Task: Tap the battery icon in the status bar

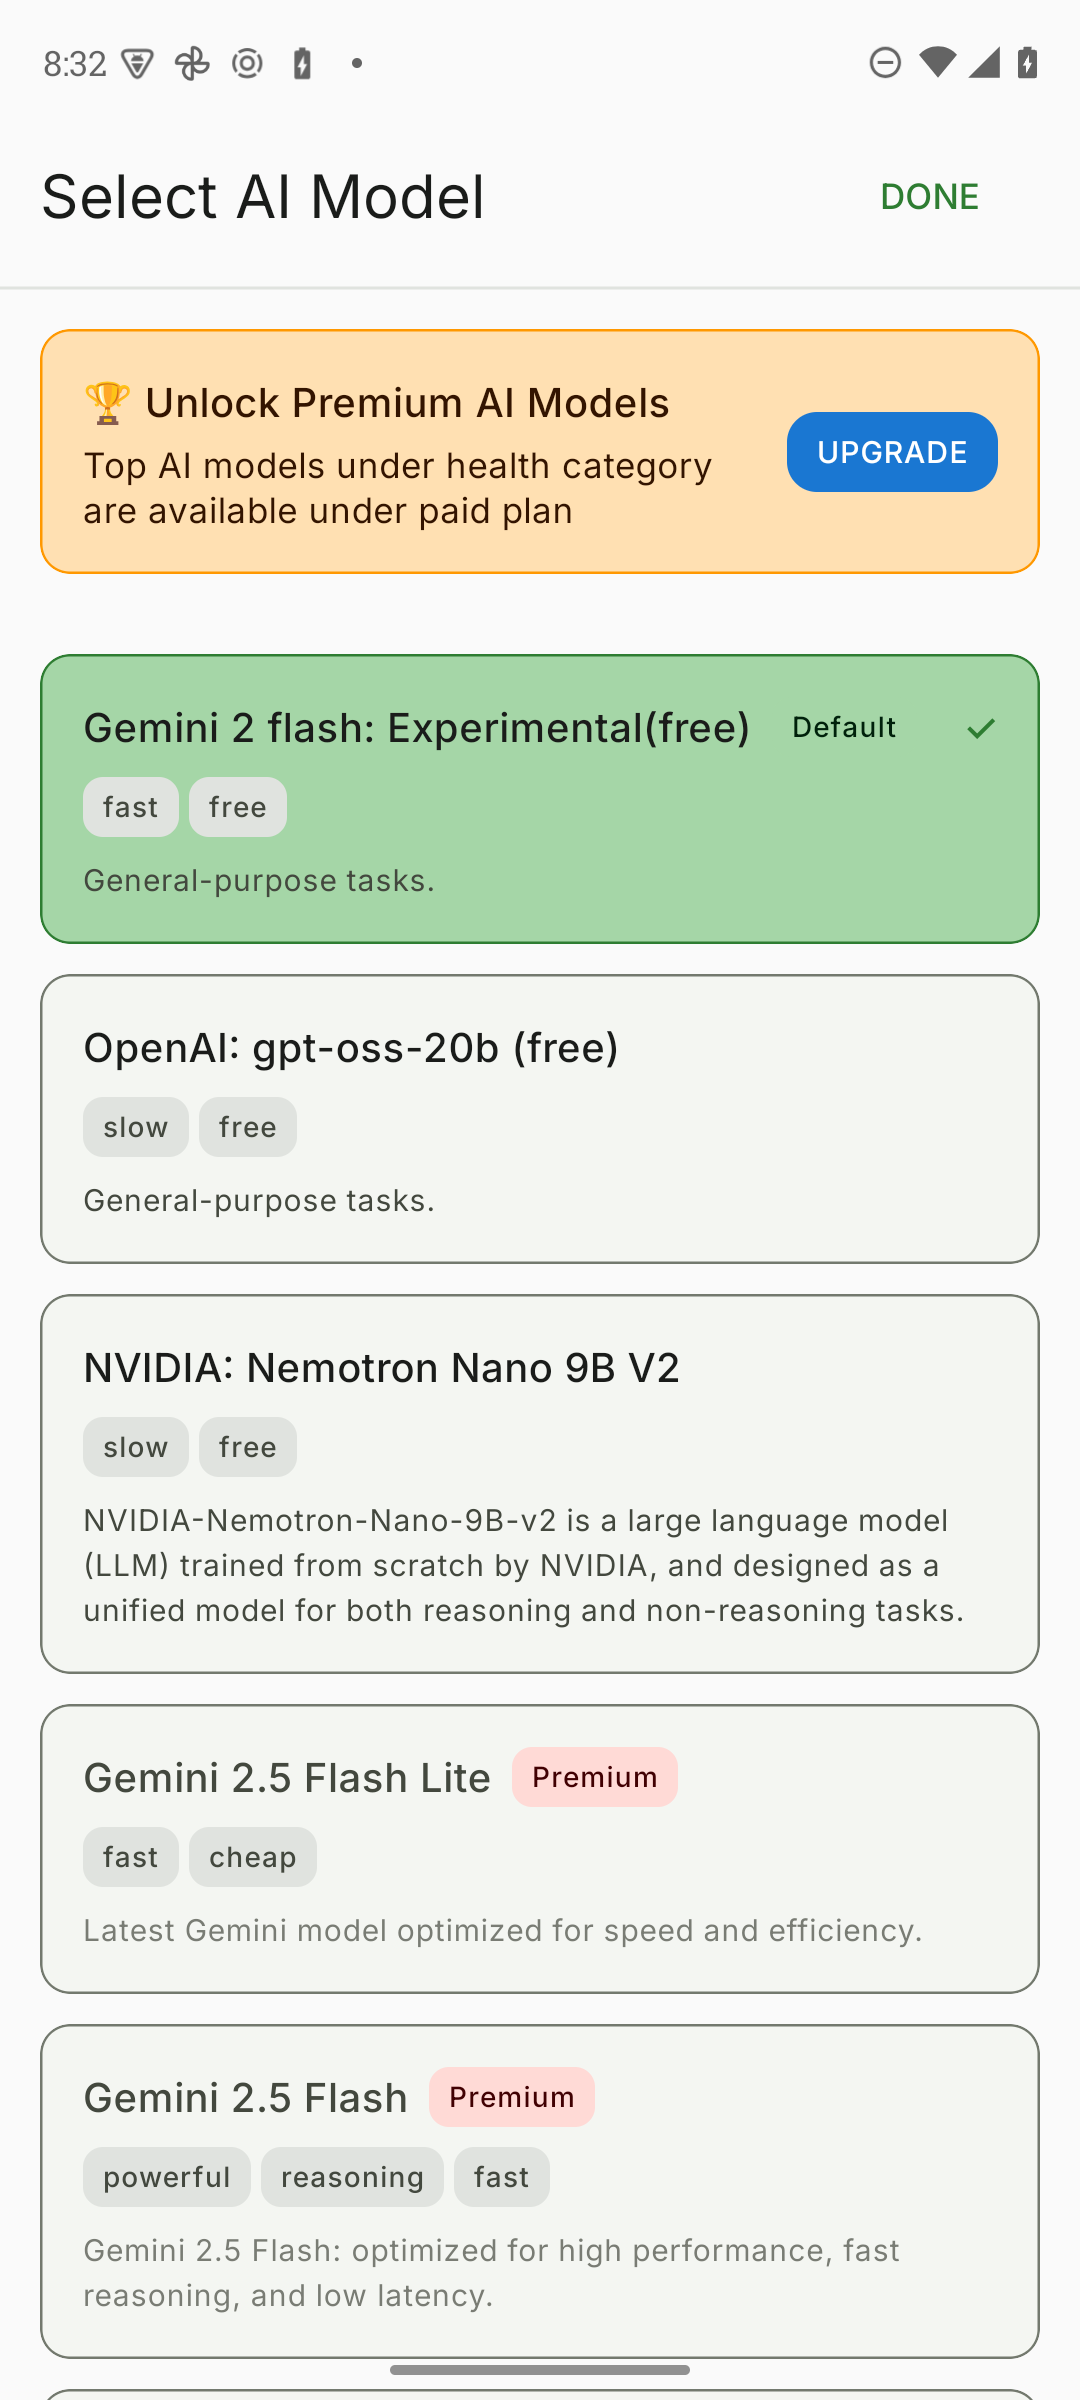Action: [x=1027, y=63]
